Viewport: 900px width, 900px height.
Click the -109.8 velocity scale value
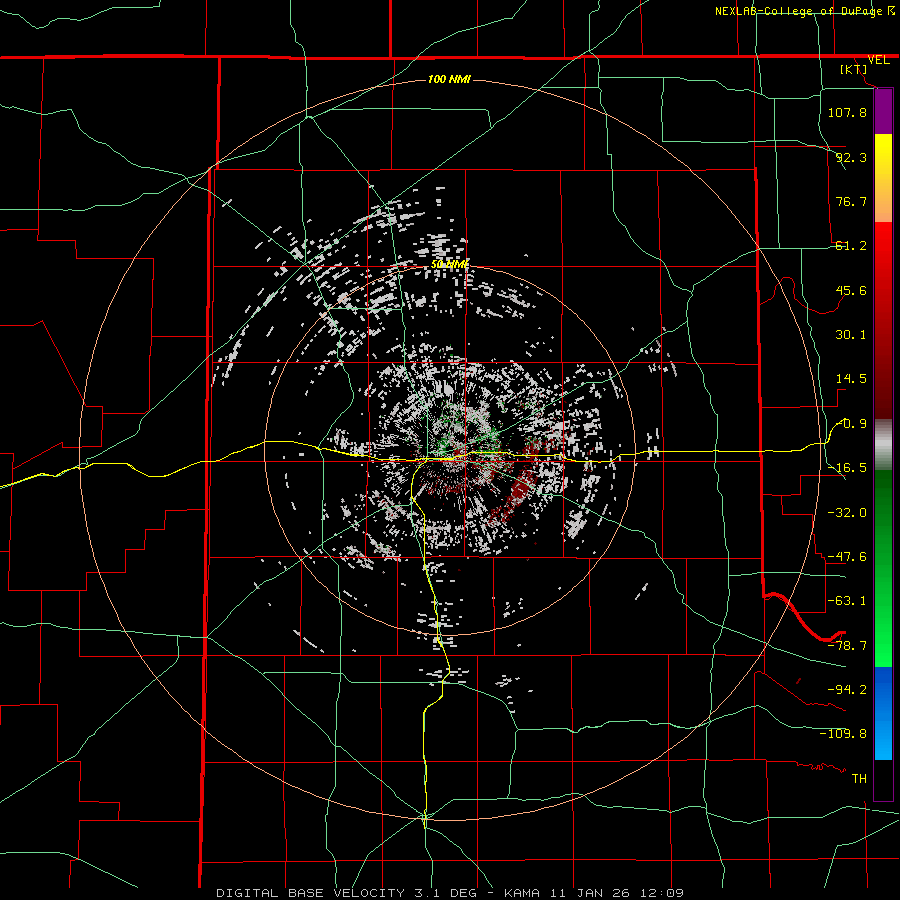click(x=843, y=734)
